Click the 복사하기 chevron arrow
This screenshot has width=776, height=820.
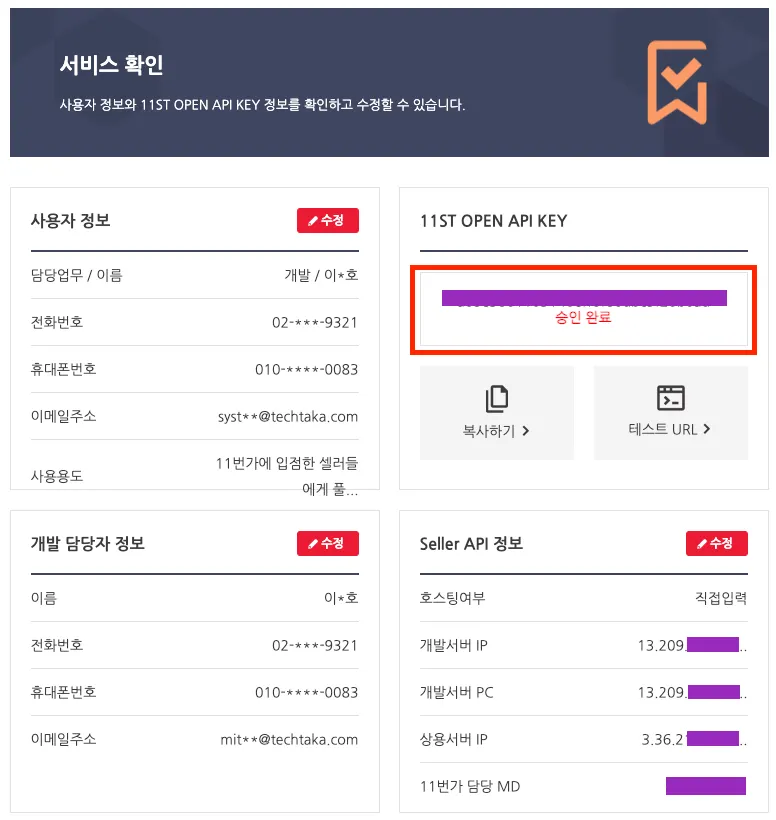[526, 431]
